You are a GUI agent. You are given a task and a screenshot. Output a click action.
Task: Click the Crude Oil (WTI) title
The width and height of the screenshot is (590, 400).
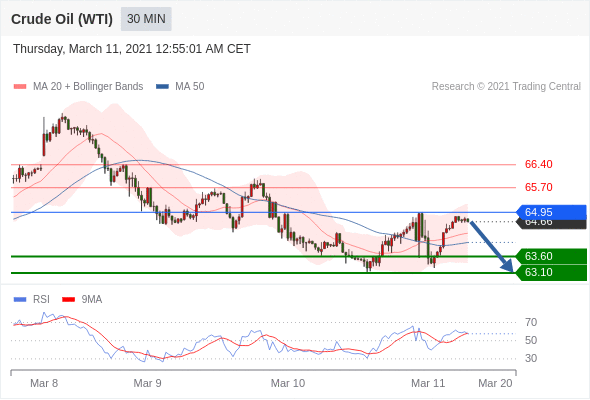(x=62, y=19)
